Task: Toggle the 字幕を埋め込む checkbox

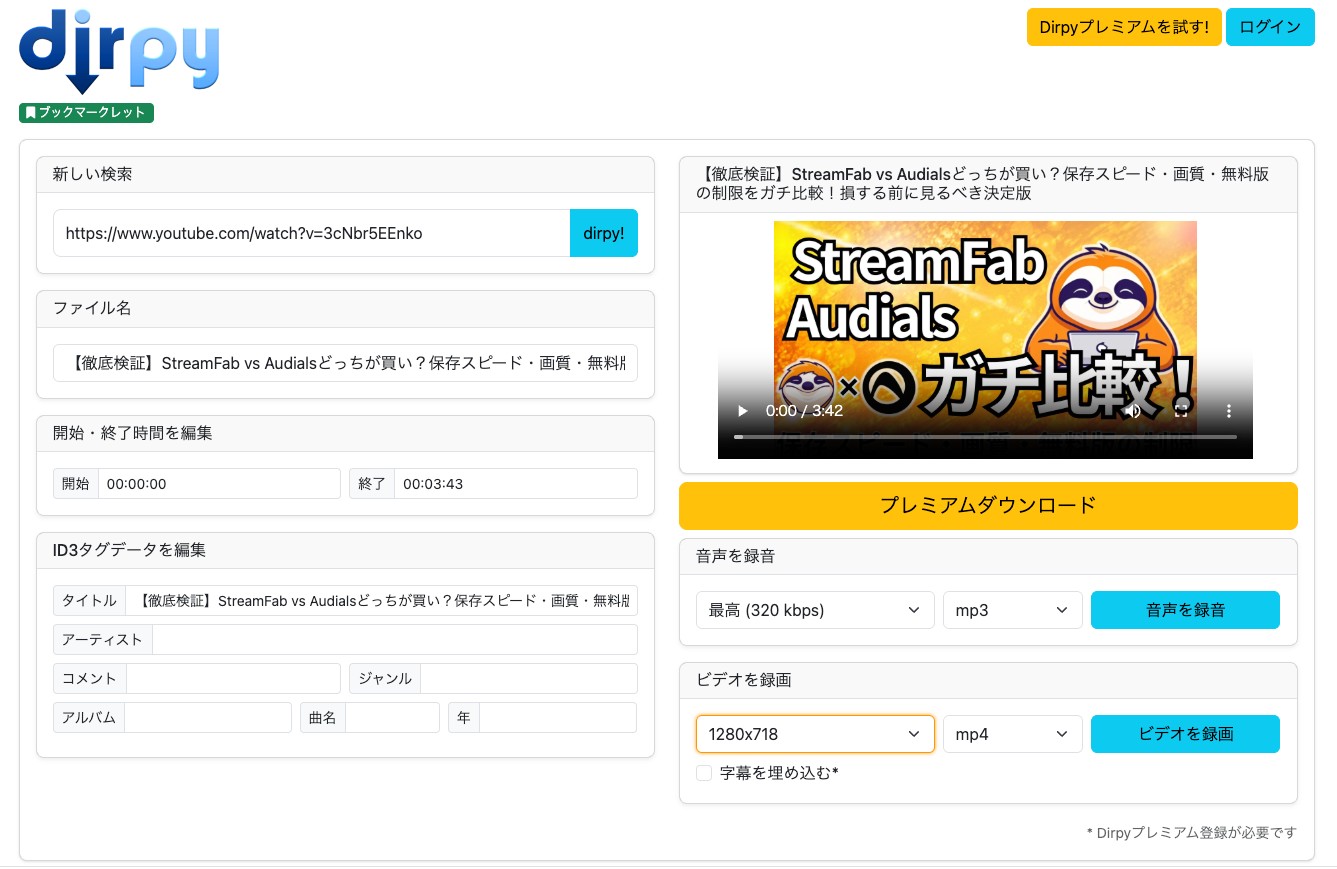Action: click(x=704, y=773)
